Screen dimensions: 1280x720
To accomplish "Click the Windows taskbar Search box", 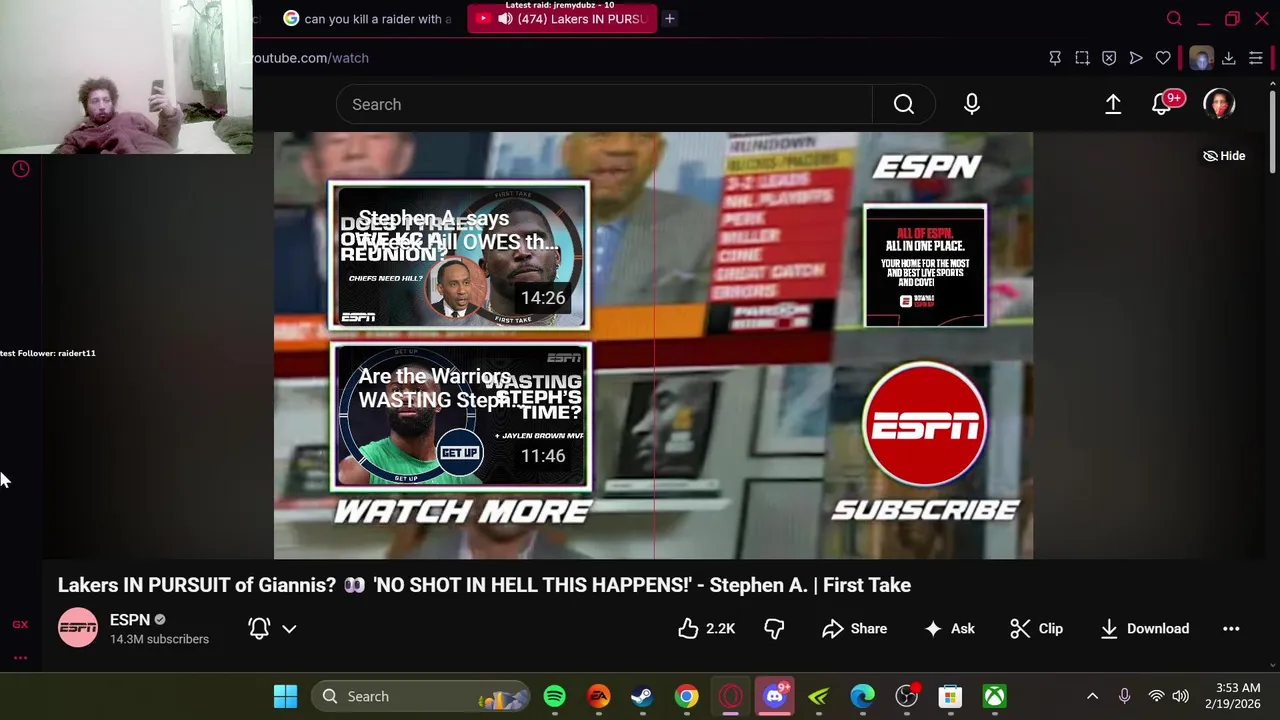I will point(420,696).
